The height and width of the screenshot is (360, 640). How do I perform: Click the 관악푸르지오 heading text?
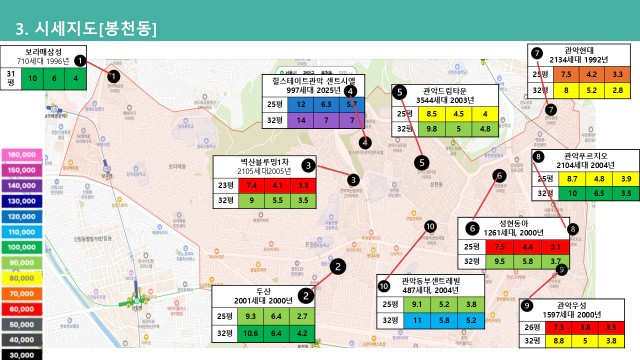586,156
